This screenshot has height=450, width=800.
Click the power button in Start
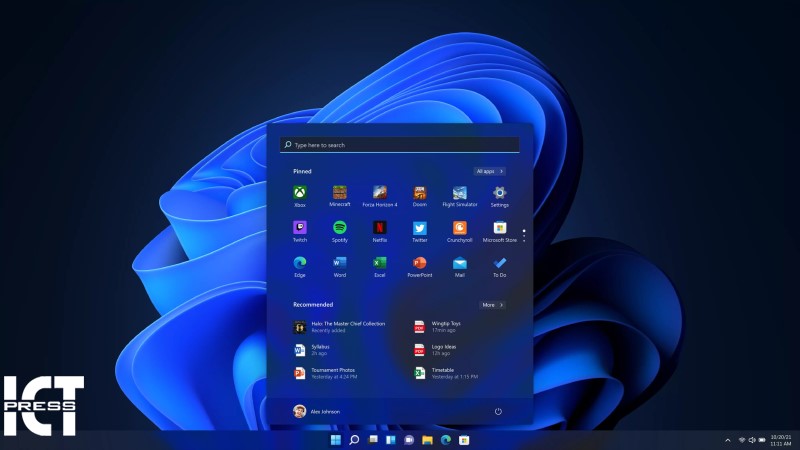click(x=498, y=411)
